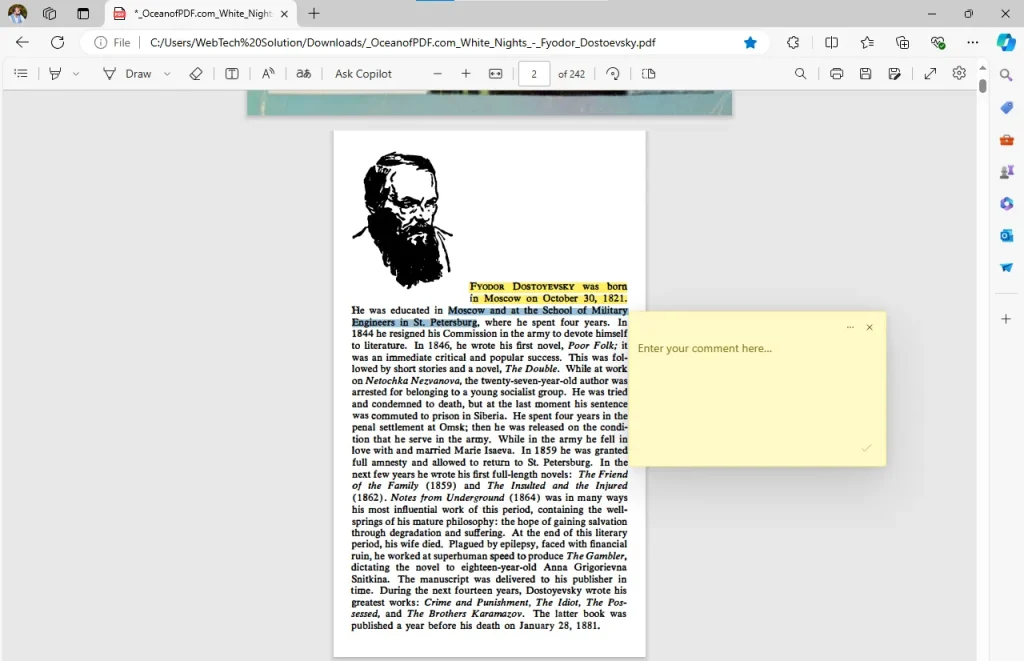Screen dimensions: 1024x661
Task: Open PDF settings gear
Action: tap(959, 73)
